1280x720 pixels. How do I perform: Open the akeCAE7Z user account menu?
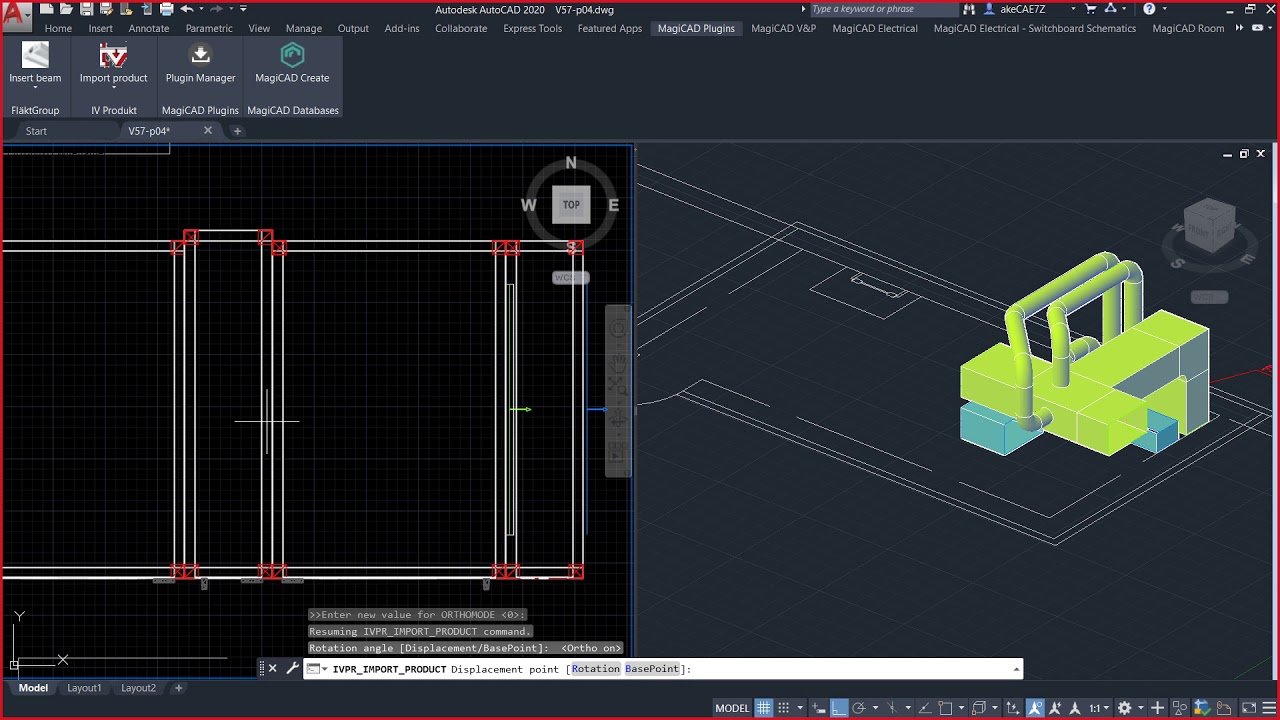pyautogui.click(x=1030, y=9)
